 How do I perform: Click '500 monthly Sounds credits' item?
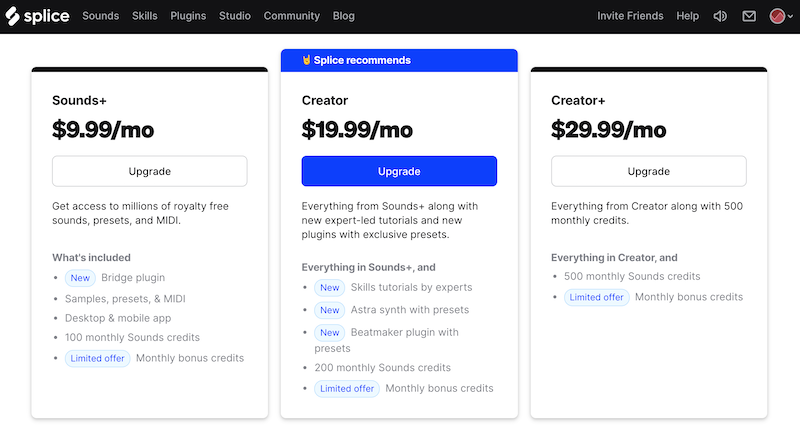click(632, 276)
